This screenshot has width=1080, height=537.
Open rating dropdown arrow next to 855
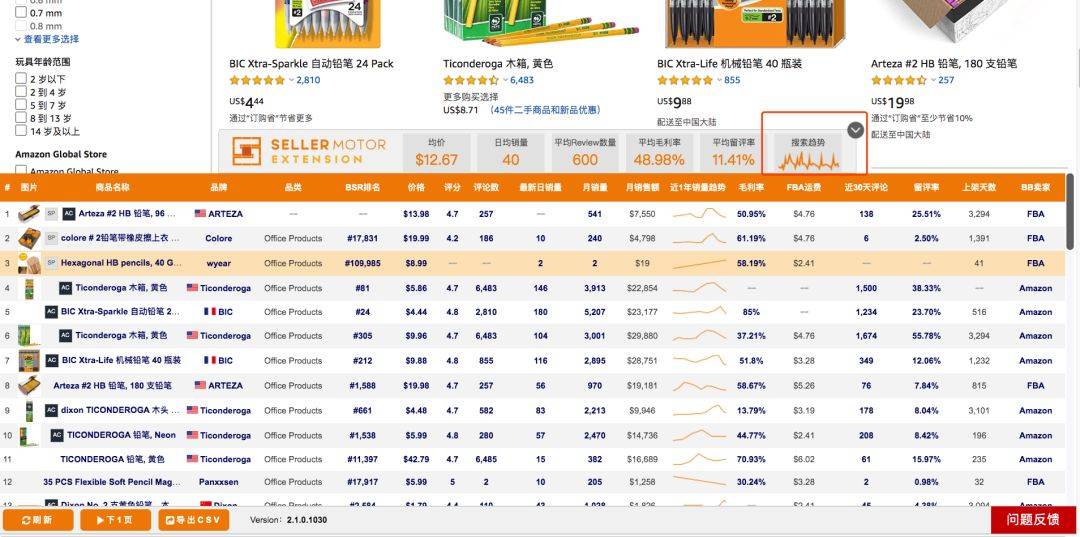tap(719, 80)
